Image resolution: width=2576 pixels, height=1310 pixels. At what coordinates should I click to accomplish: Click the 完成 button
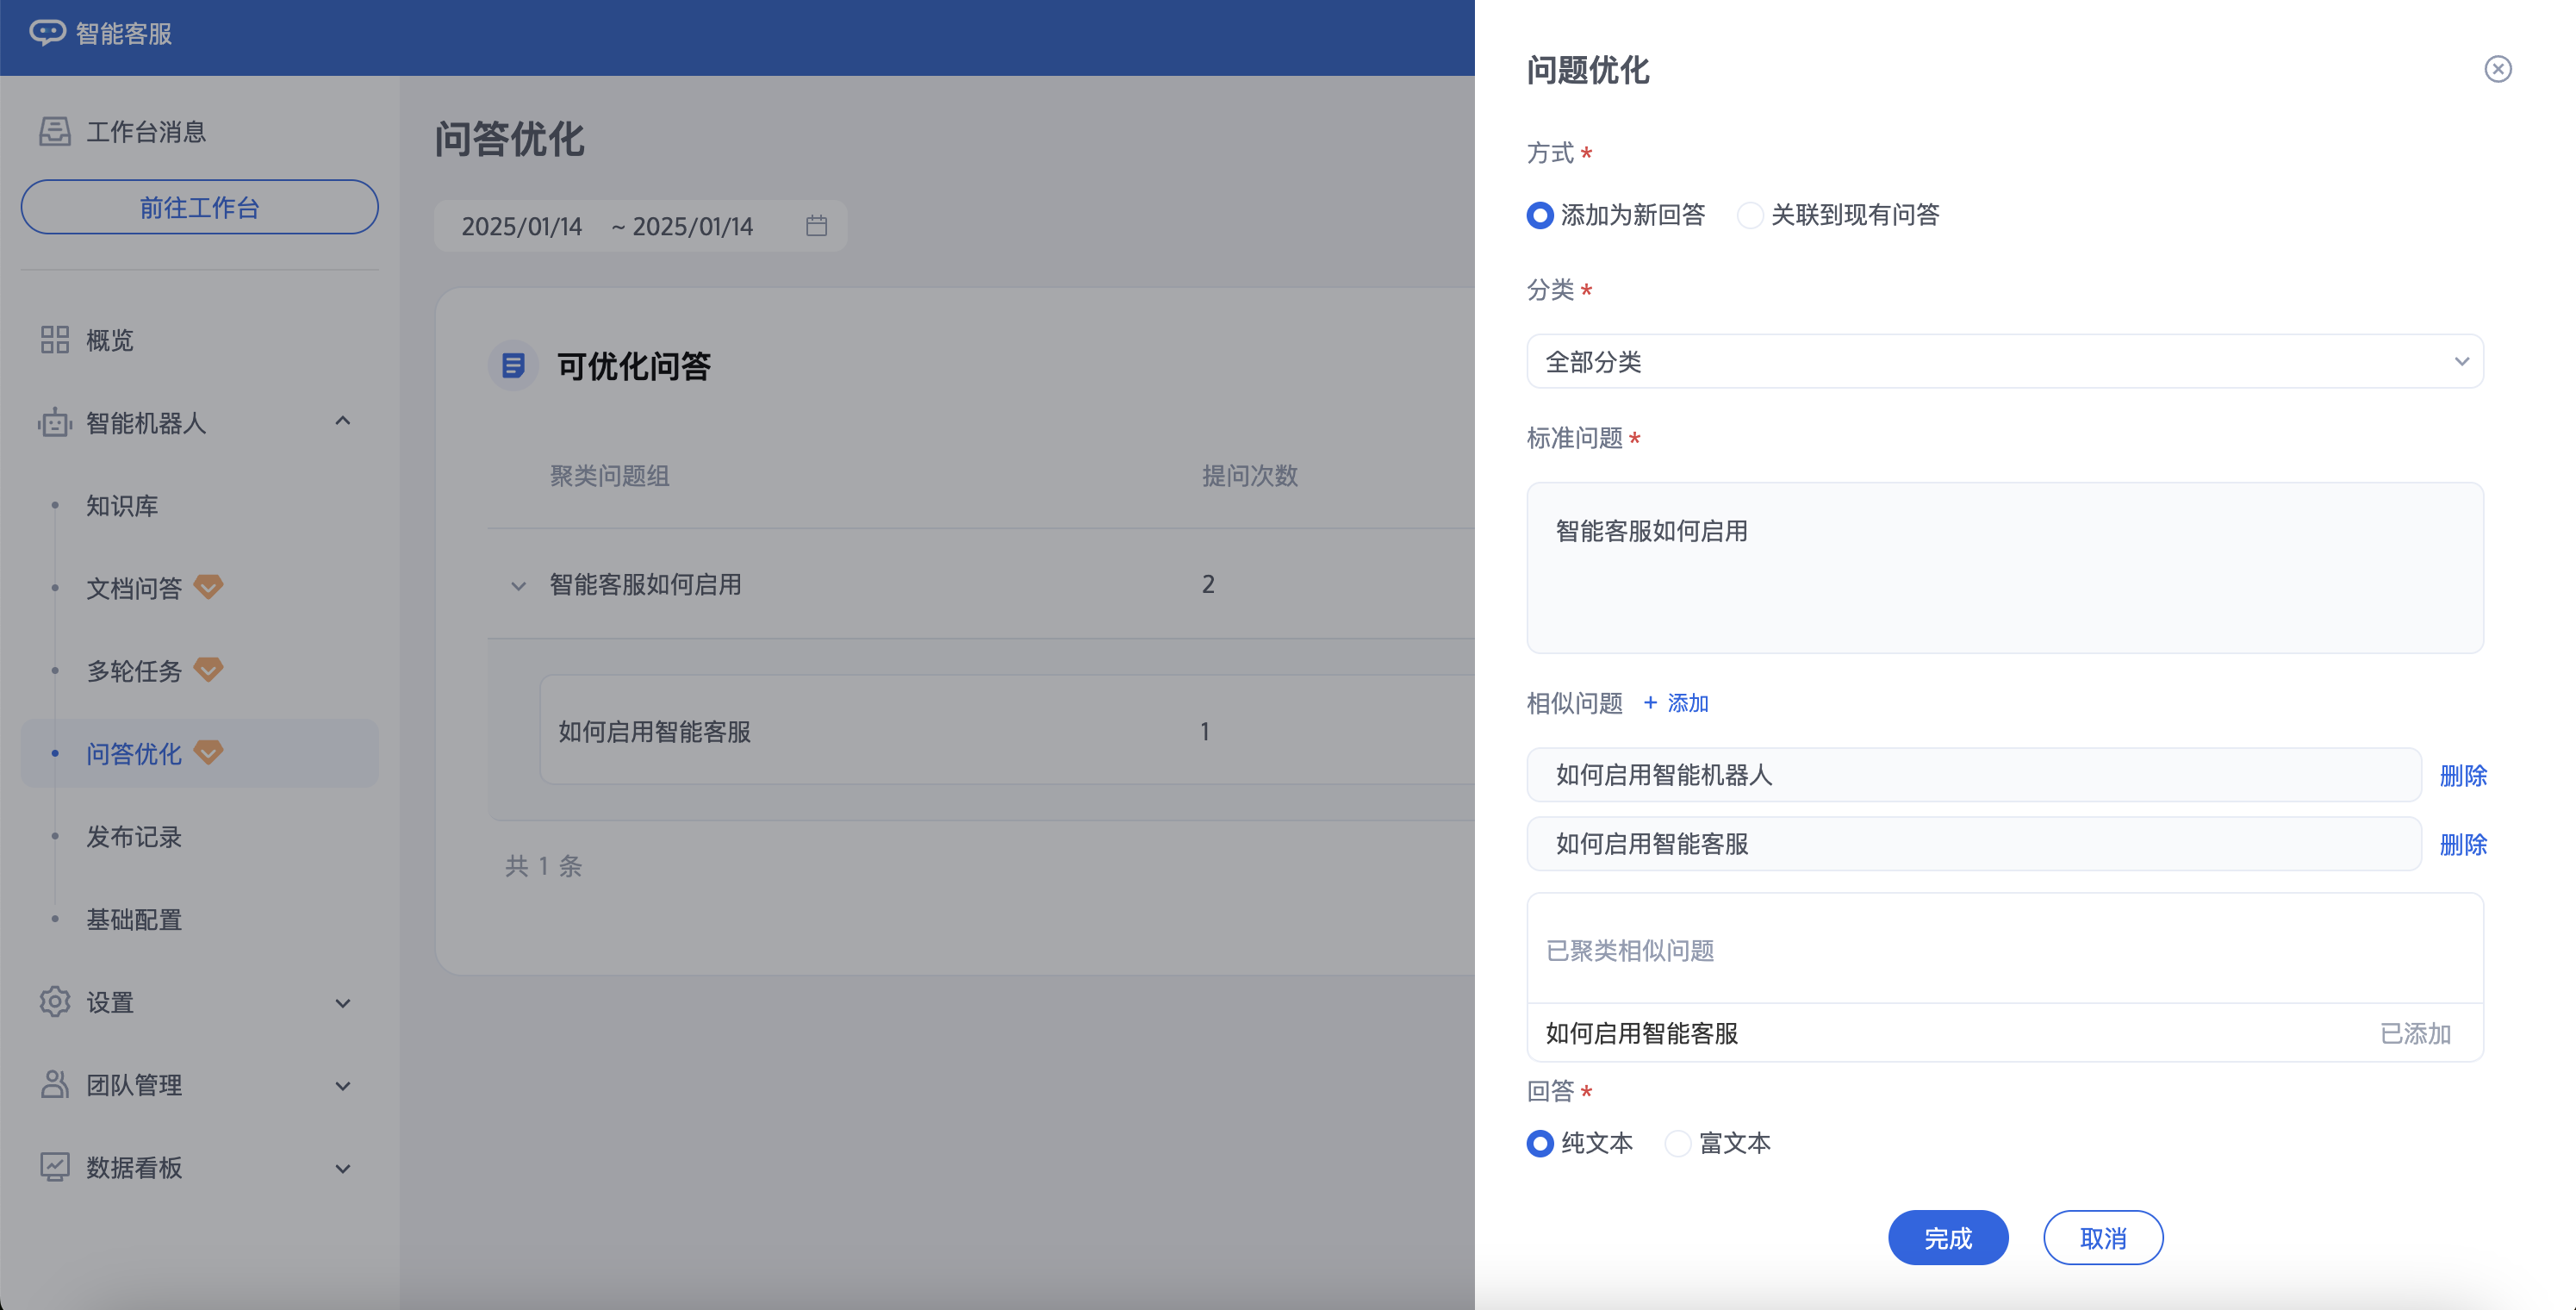[1947, 1238]
